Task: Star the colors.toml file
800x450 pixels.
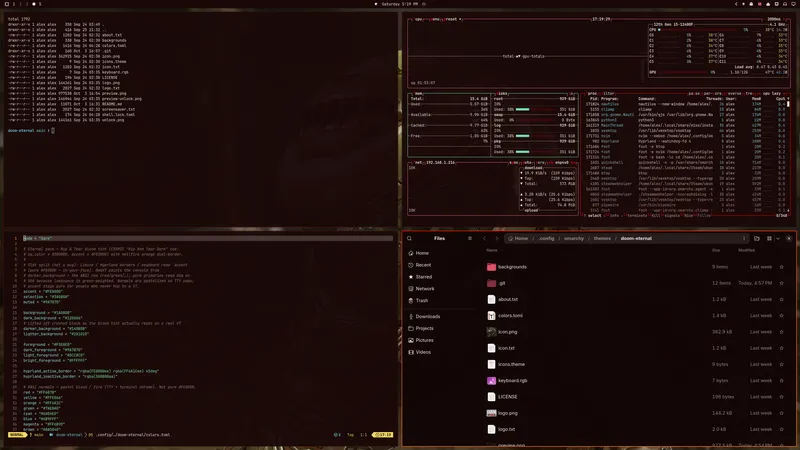Action: tap(781, 316)
